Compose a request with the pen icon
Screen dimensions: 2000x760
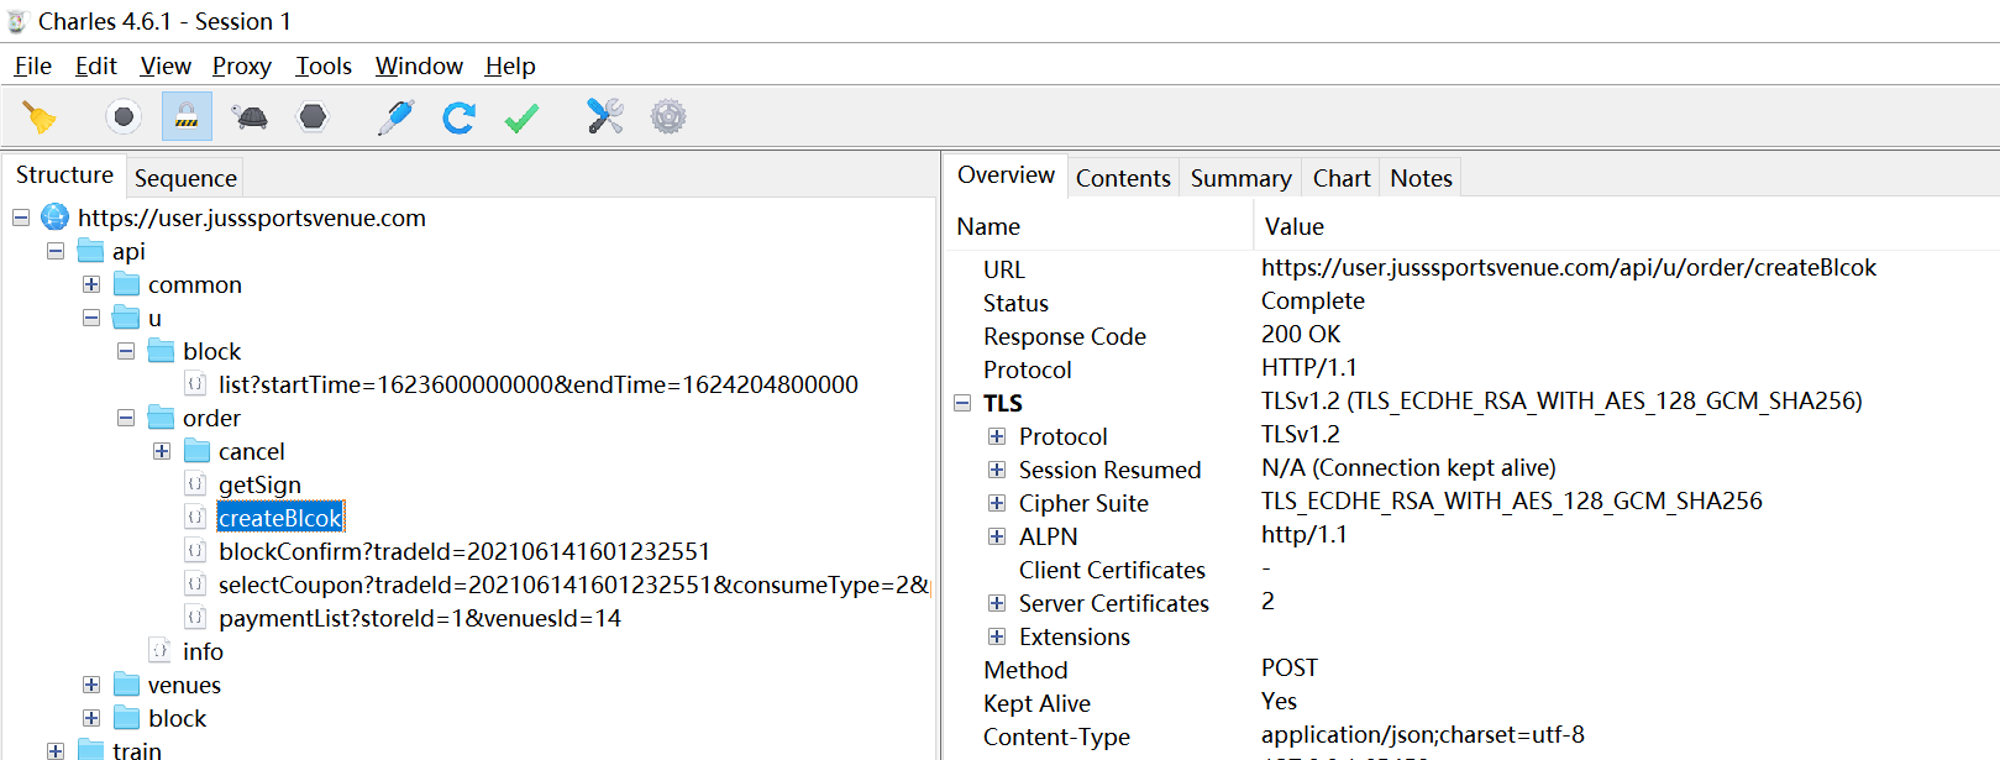tap(396, 117)
